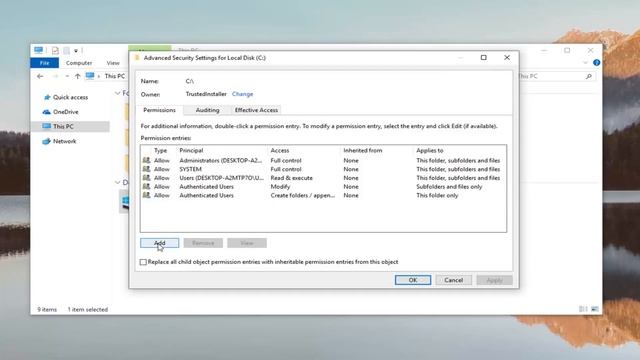The height and width of the screenshot is (360, 640).
Task: Click the user group icon beside the Users entry
Action: [x=146, y=178]
